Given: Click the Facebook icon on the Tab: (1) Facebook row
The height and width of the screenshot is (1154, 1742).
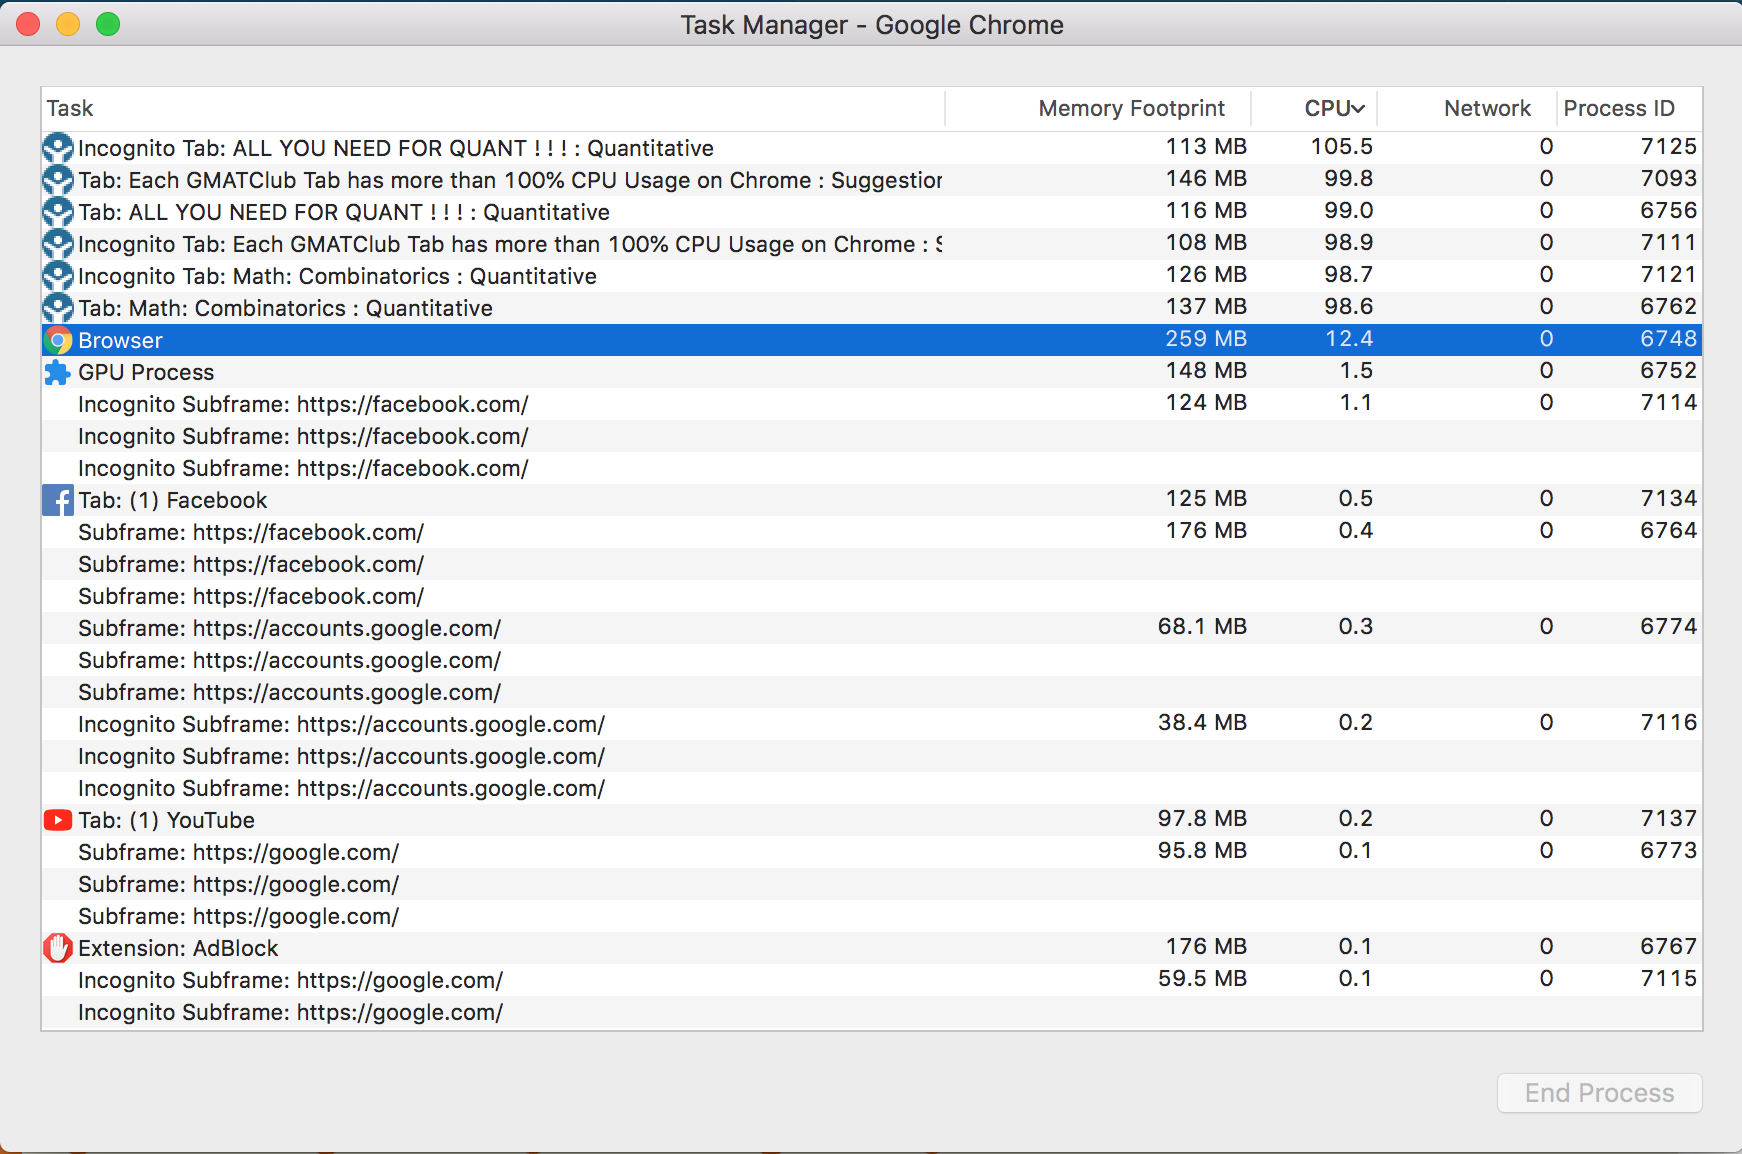Looking at the screenshot, I should tap(57, 499).
